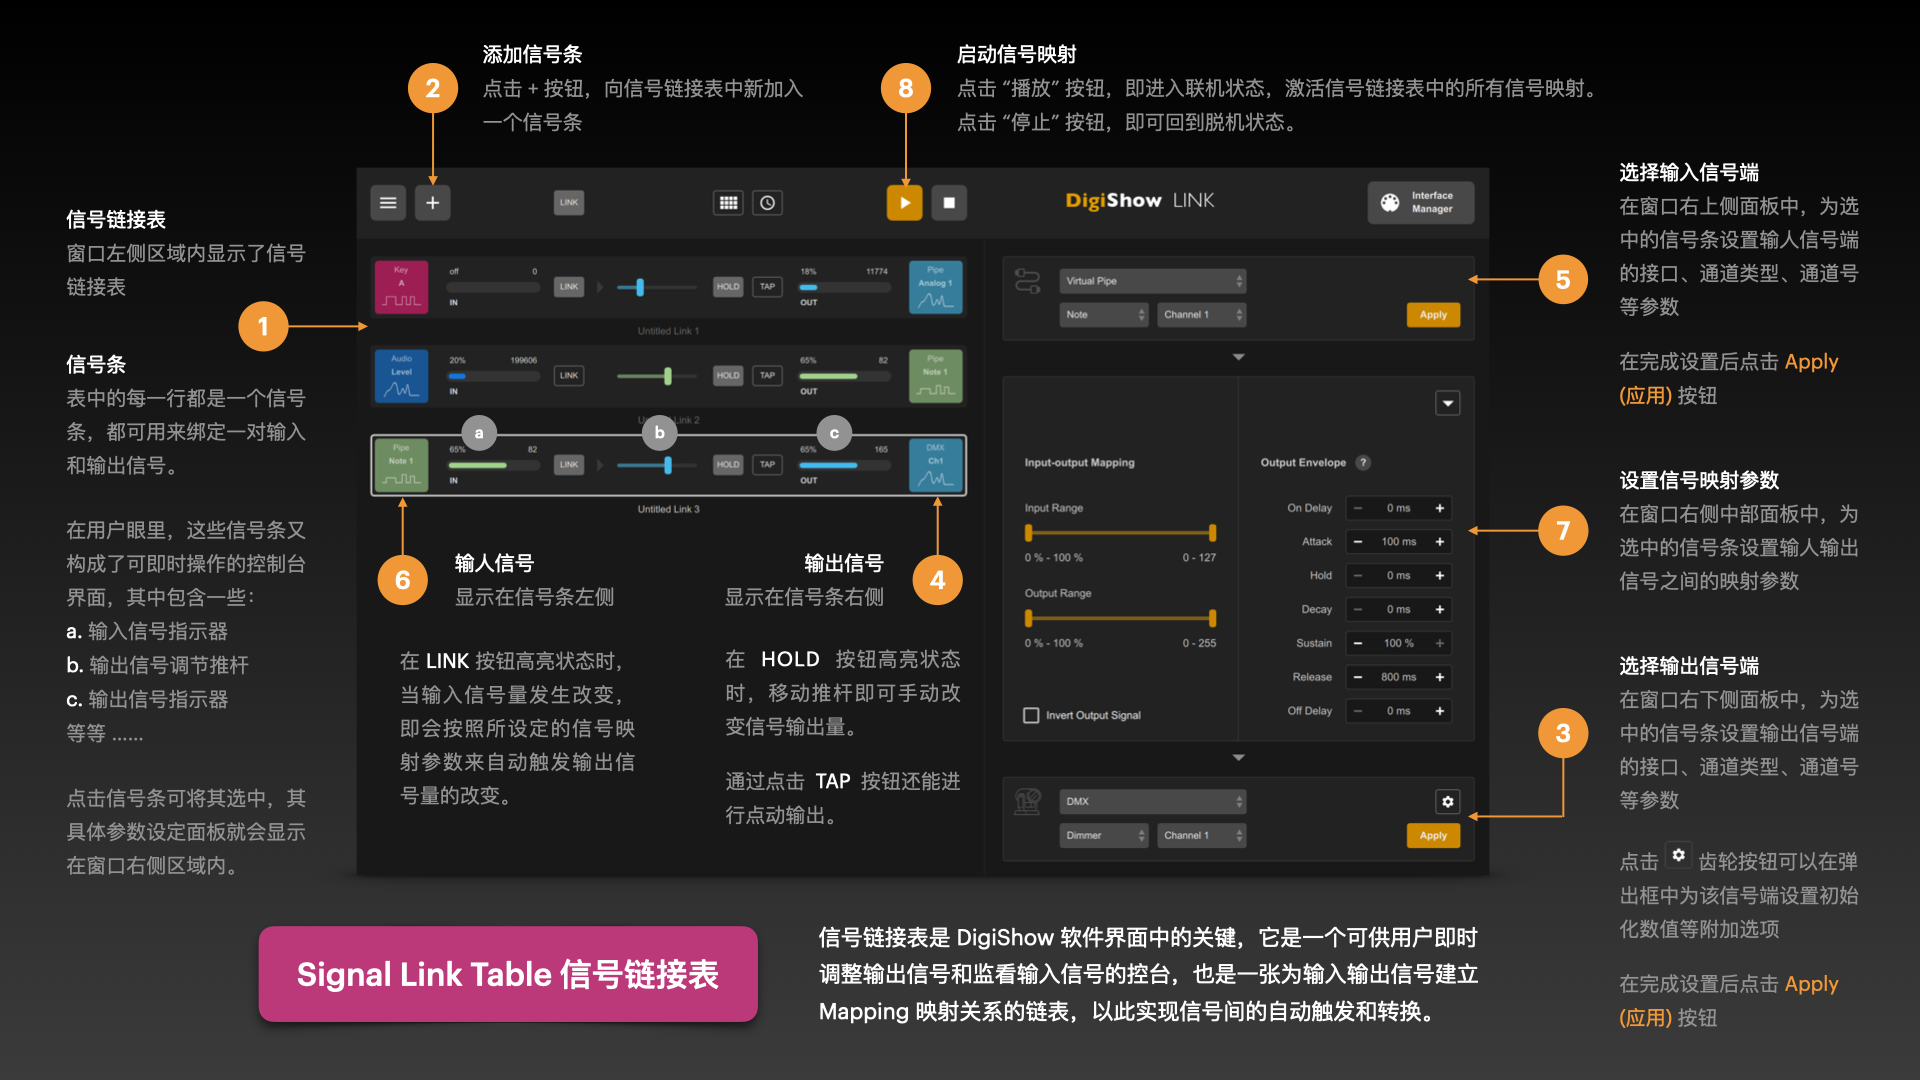Toggle LINK on the Audio Level row
1920x1080 pixels.
pyautogui.click(x=569, y=376)
